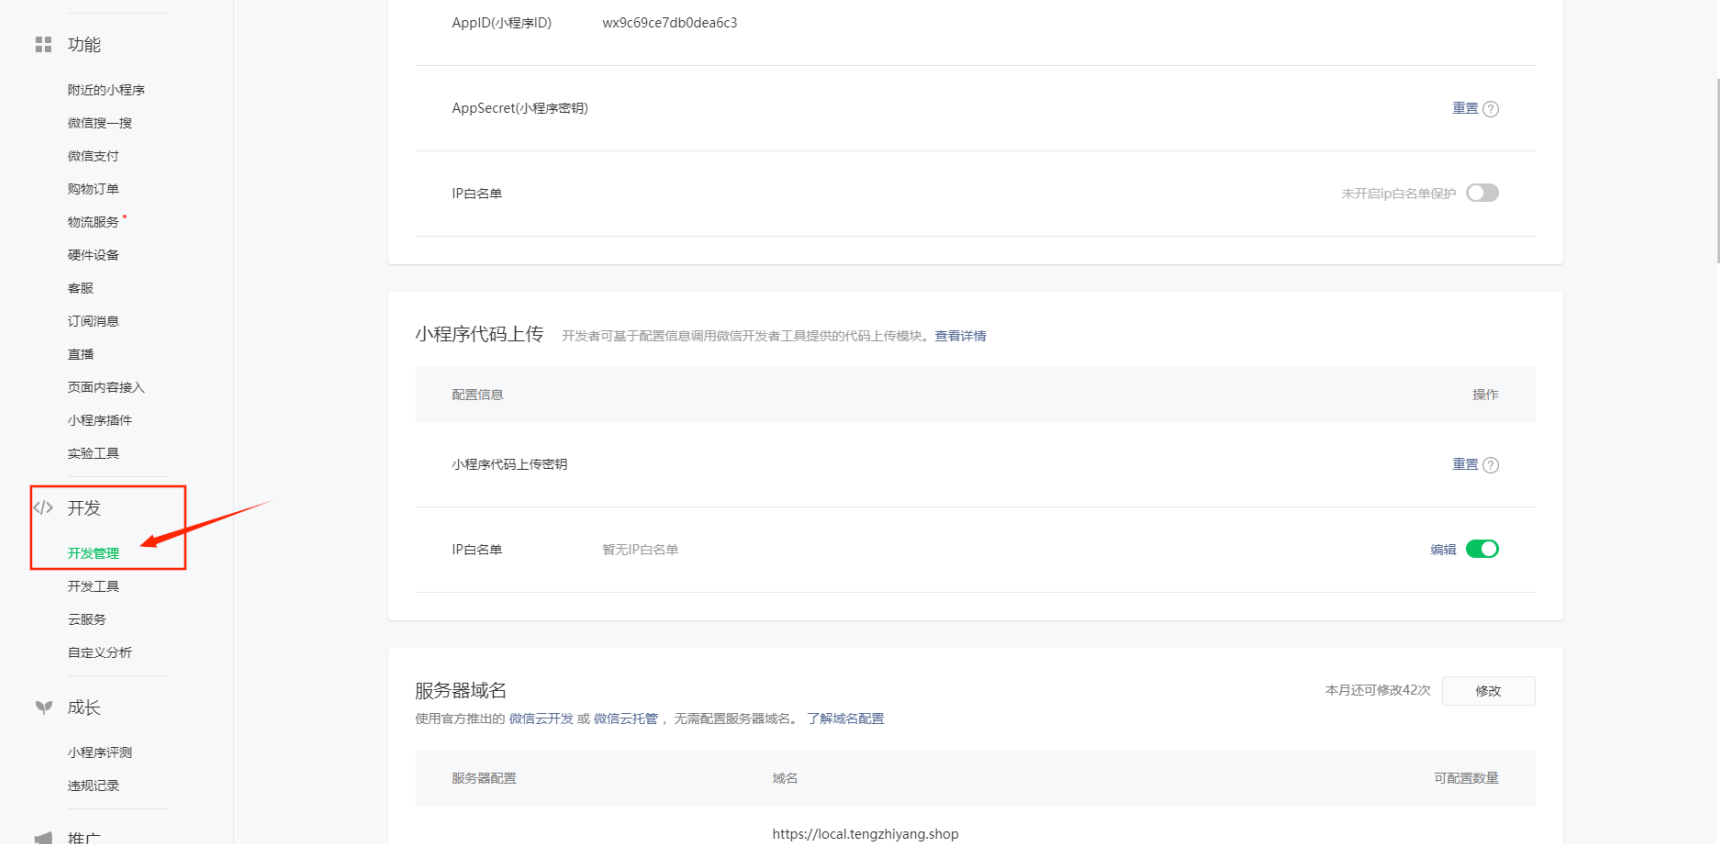Screen dimensions: 1720x844
Task: Open 物流服务 in sidebar
Action: pyautogui.click(x=93, y=222)
